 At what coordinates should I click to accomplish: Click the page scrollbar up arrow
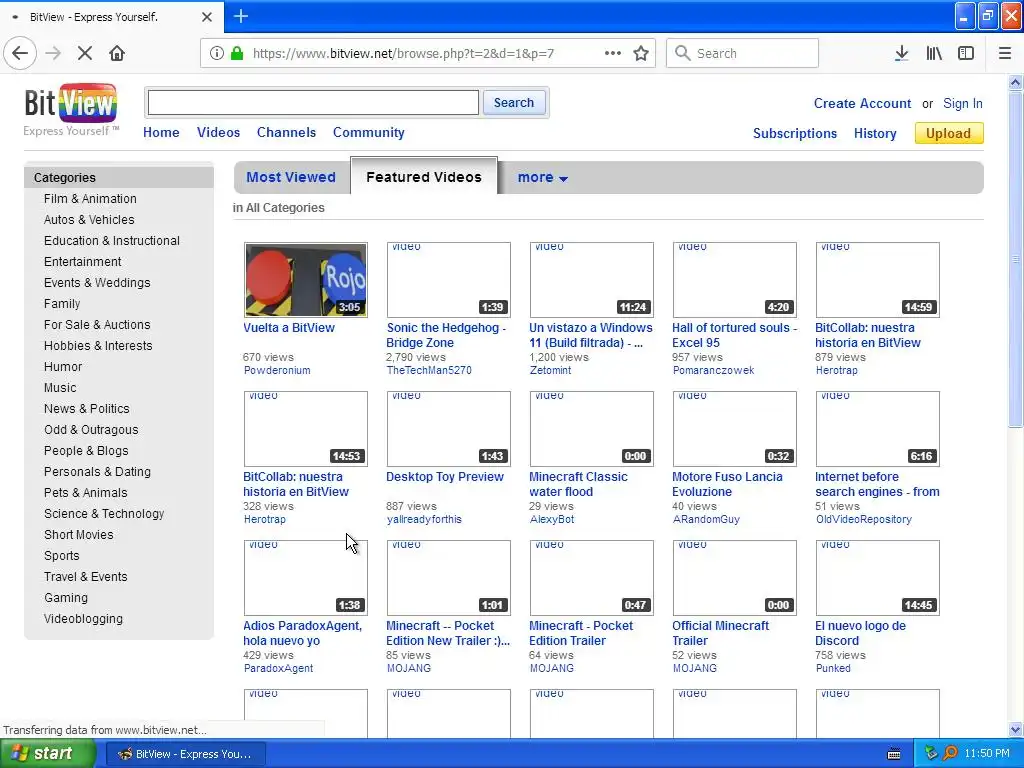tap(1016, 82)
